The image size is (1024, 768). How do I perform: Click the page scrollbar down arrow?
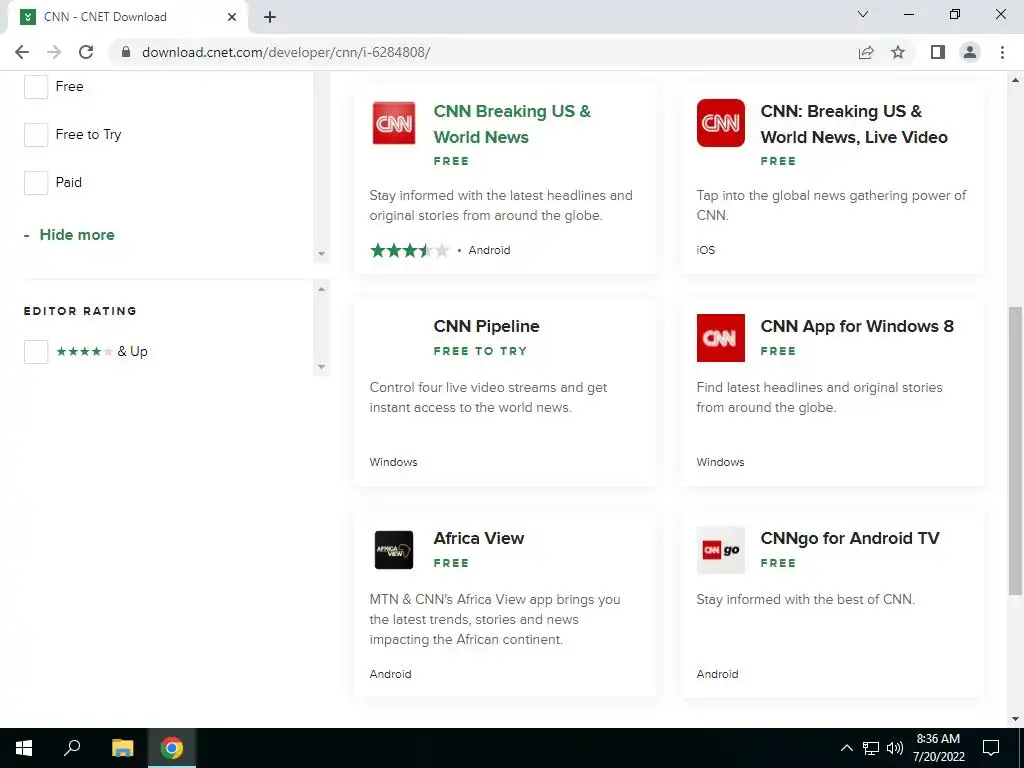click(1016, 719)
